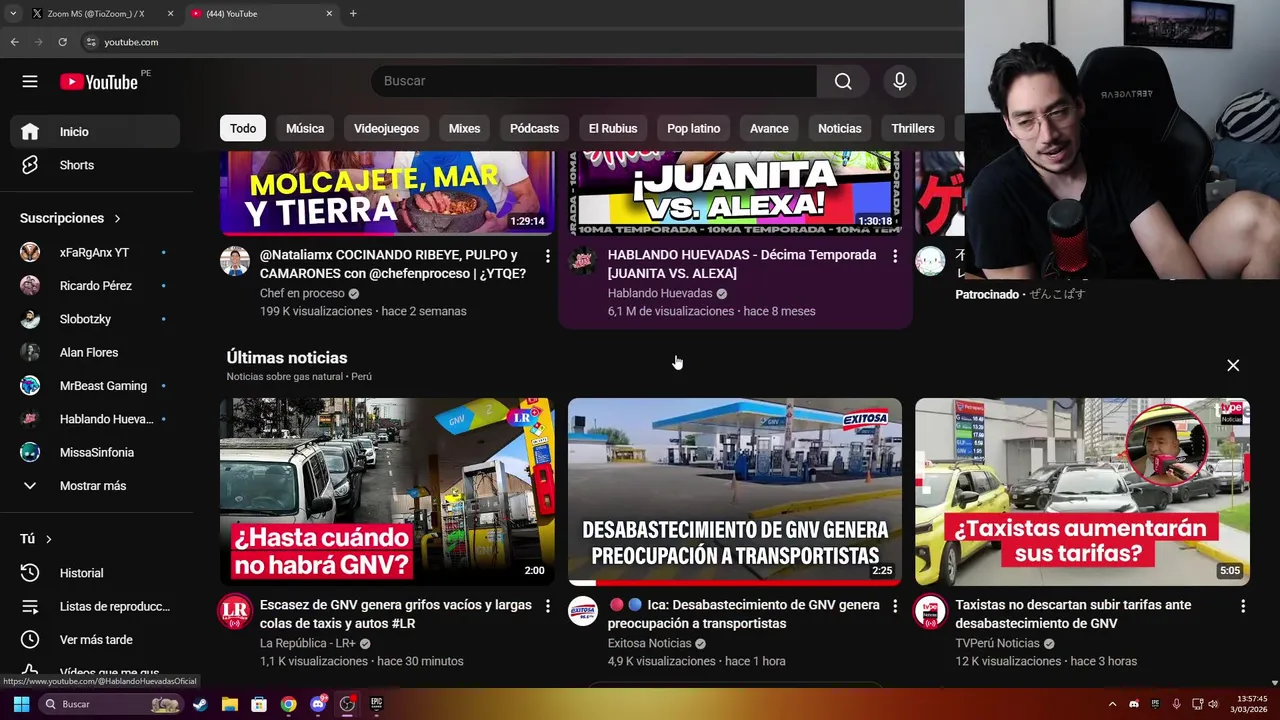Image resolution: width=1280 pixels, height=720 pixels.
Task: Click the Buscar YouTube search field
Action: (x=594, y=81)
